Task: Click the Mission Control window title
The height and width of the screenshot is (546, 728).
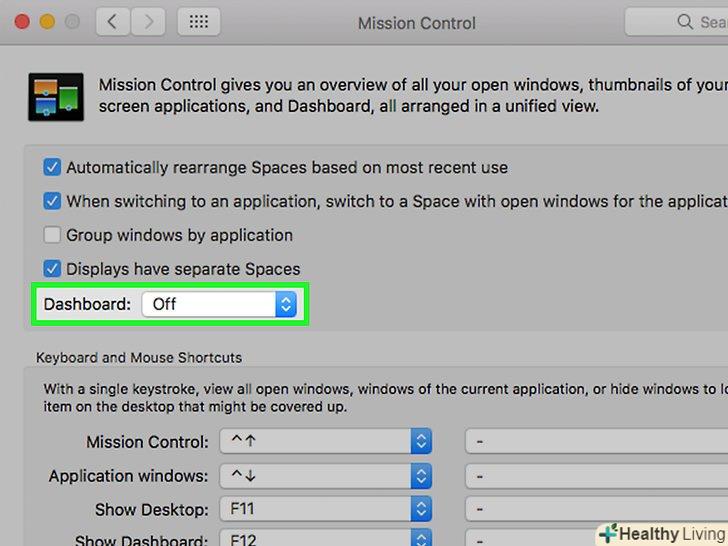Action: click(x=416, y=23)
